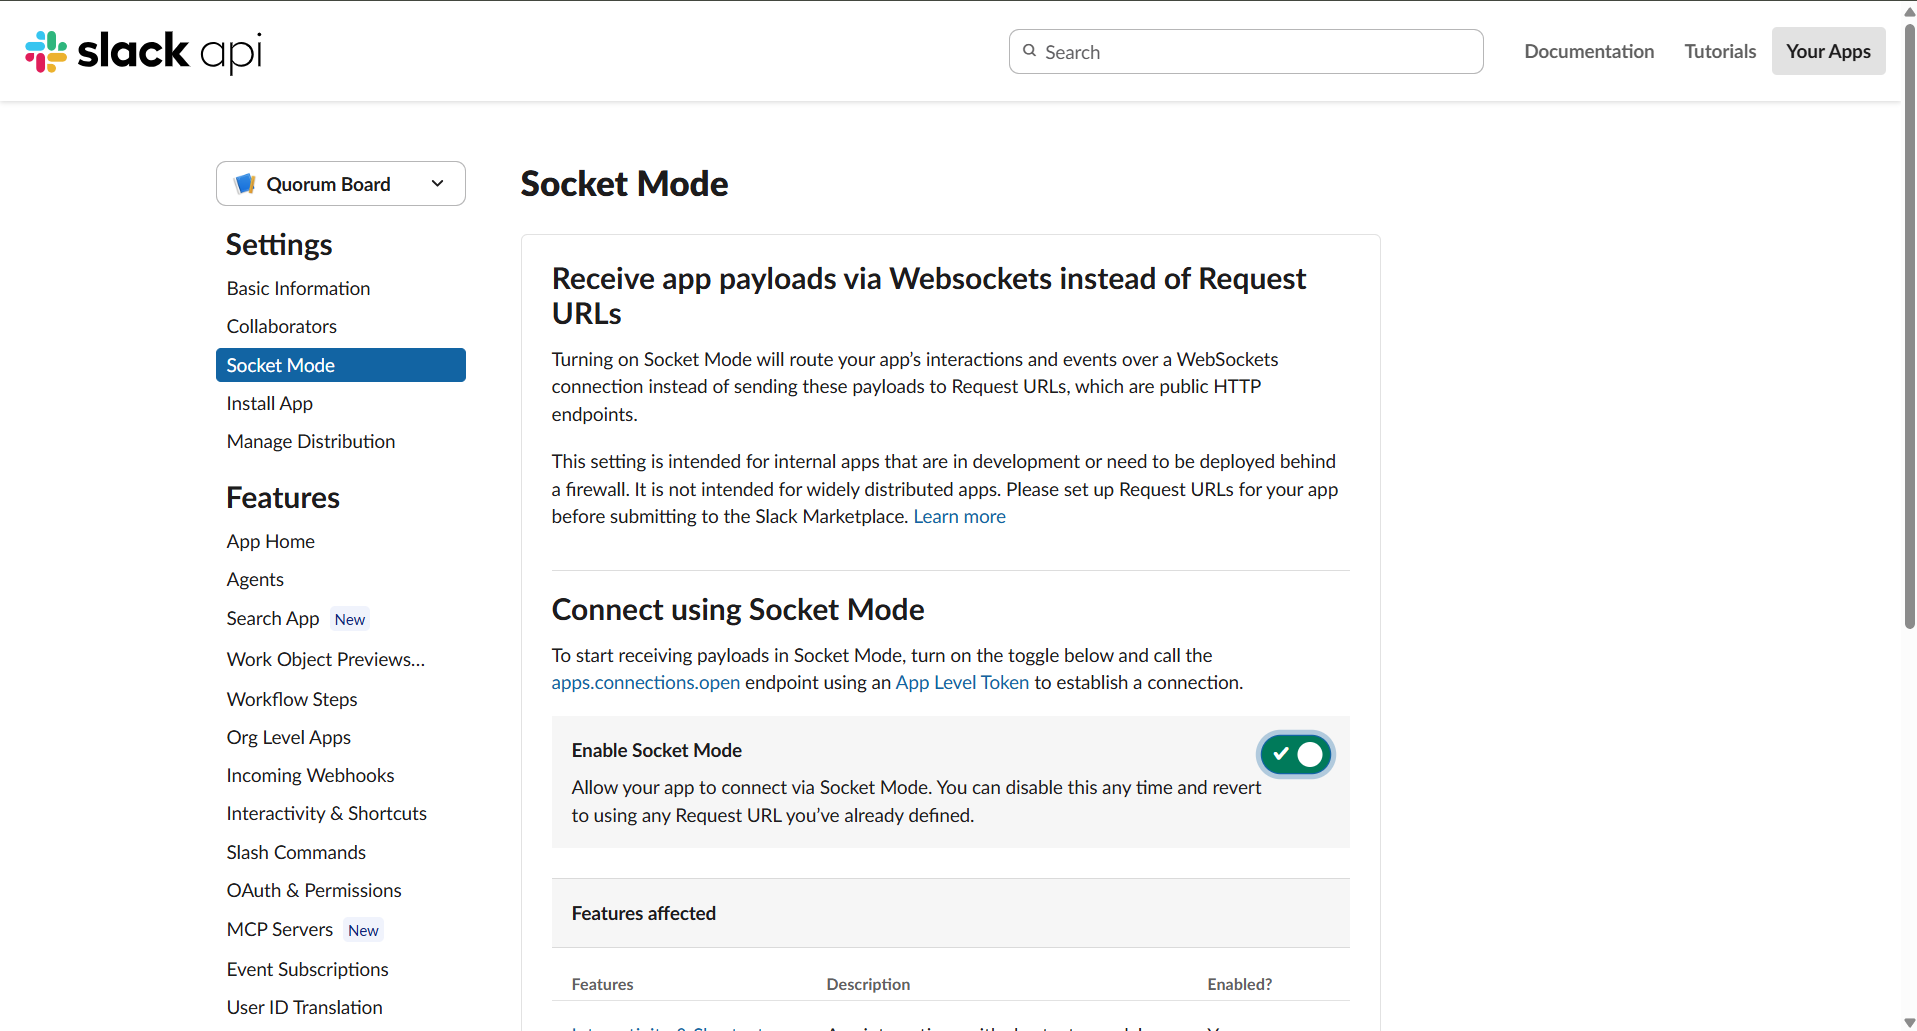The height and width of the screenshot is (1031, 1917).
Task: Open the Documentation page
Action: 1589,51
